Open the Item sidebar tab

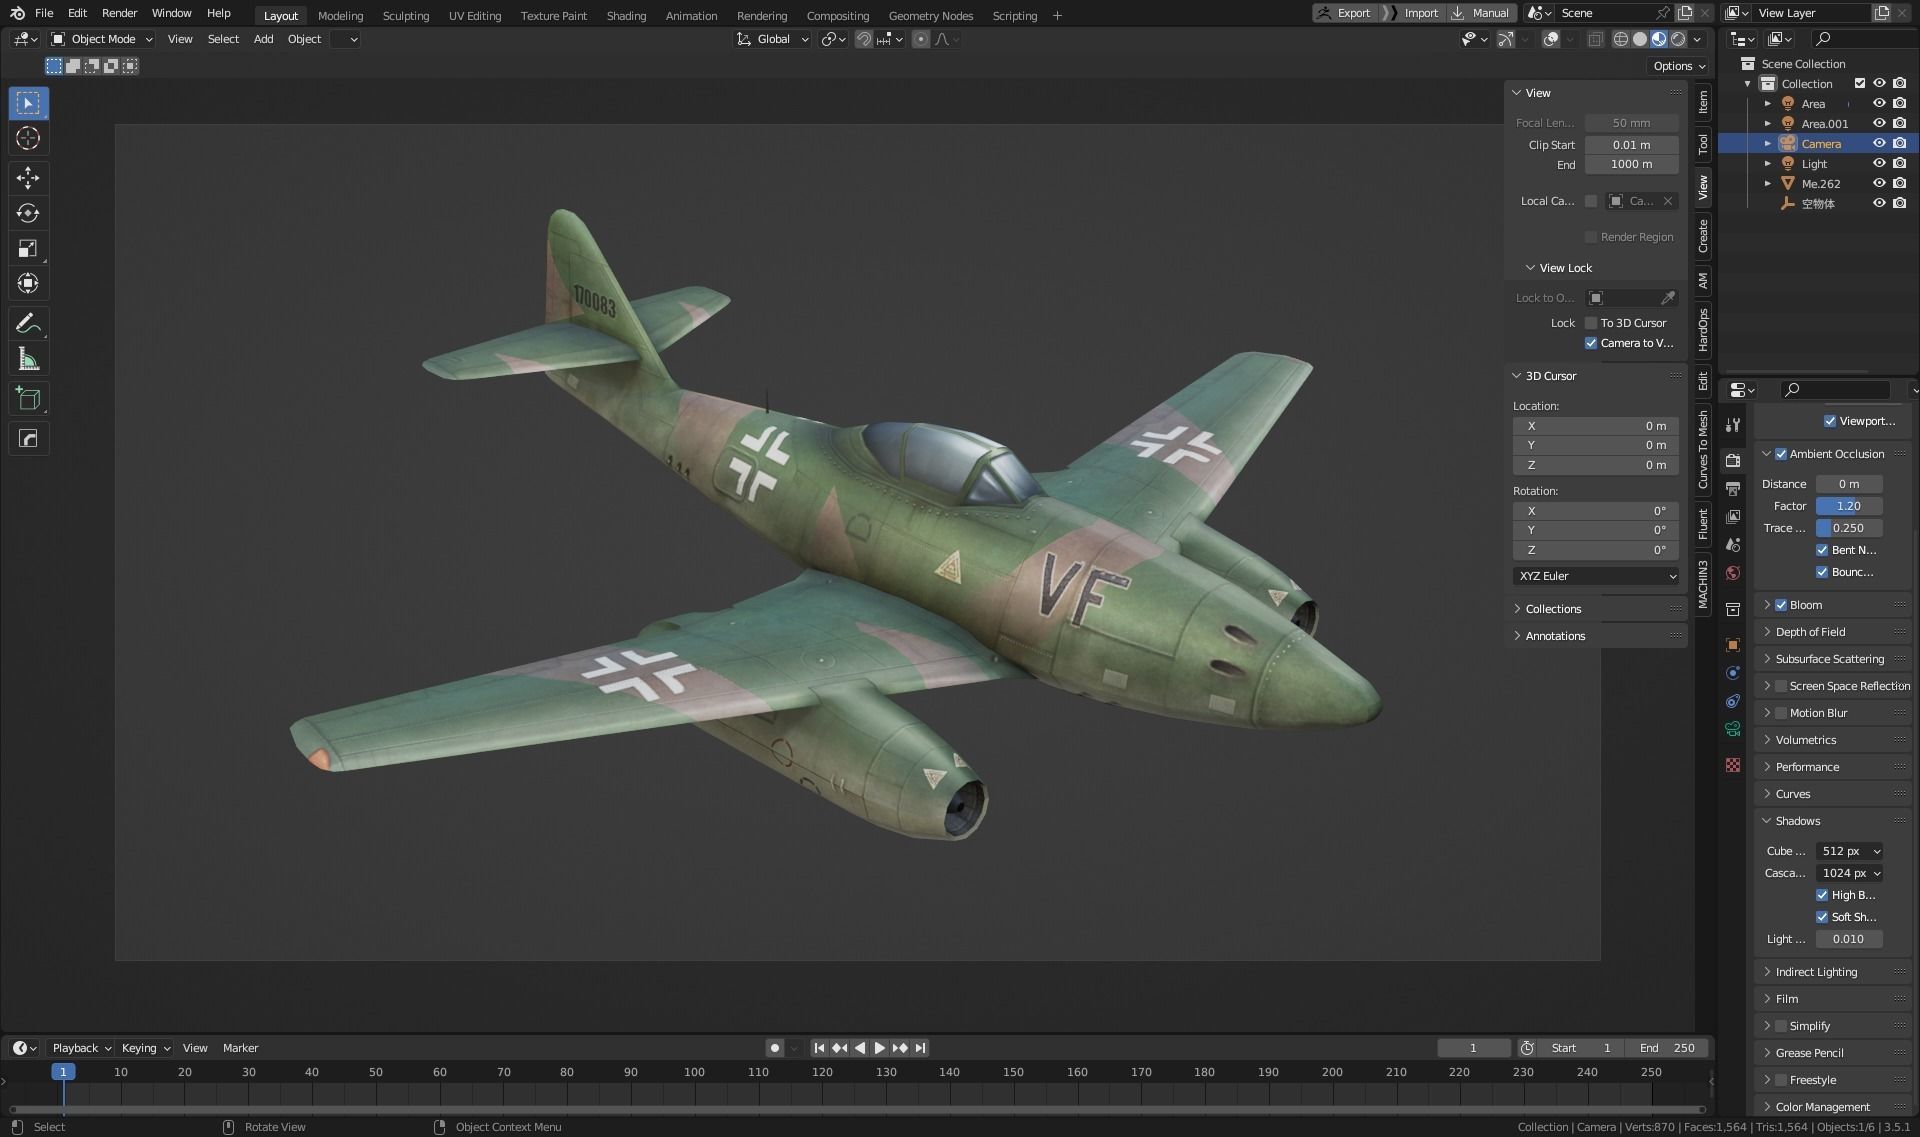[1703, 103]
